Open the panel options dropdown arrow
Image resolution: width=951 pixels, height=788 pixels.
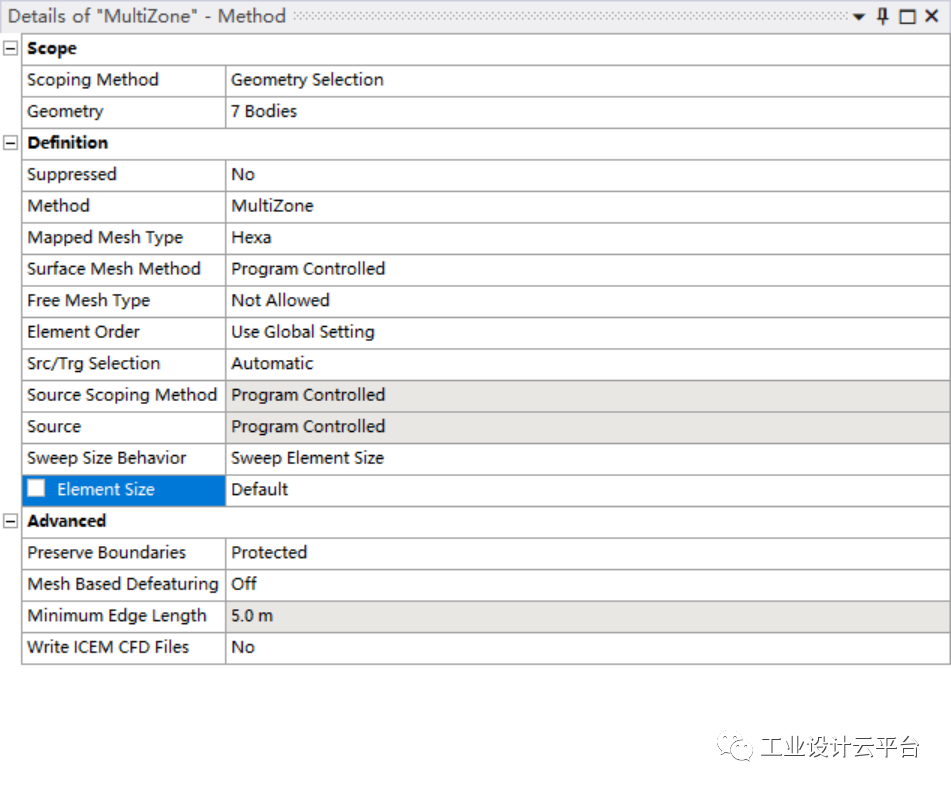point(859,17)
